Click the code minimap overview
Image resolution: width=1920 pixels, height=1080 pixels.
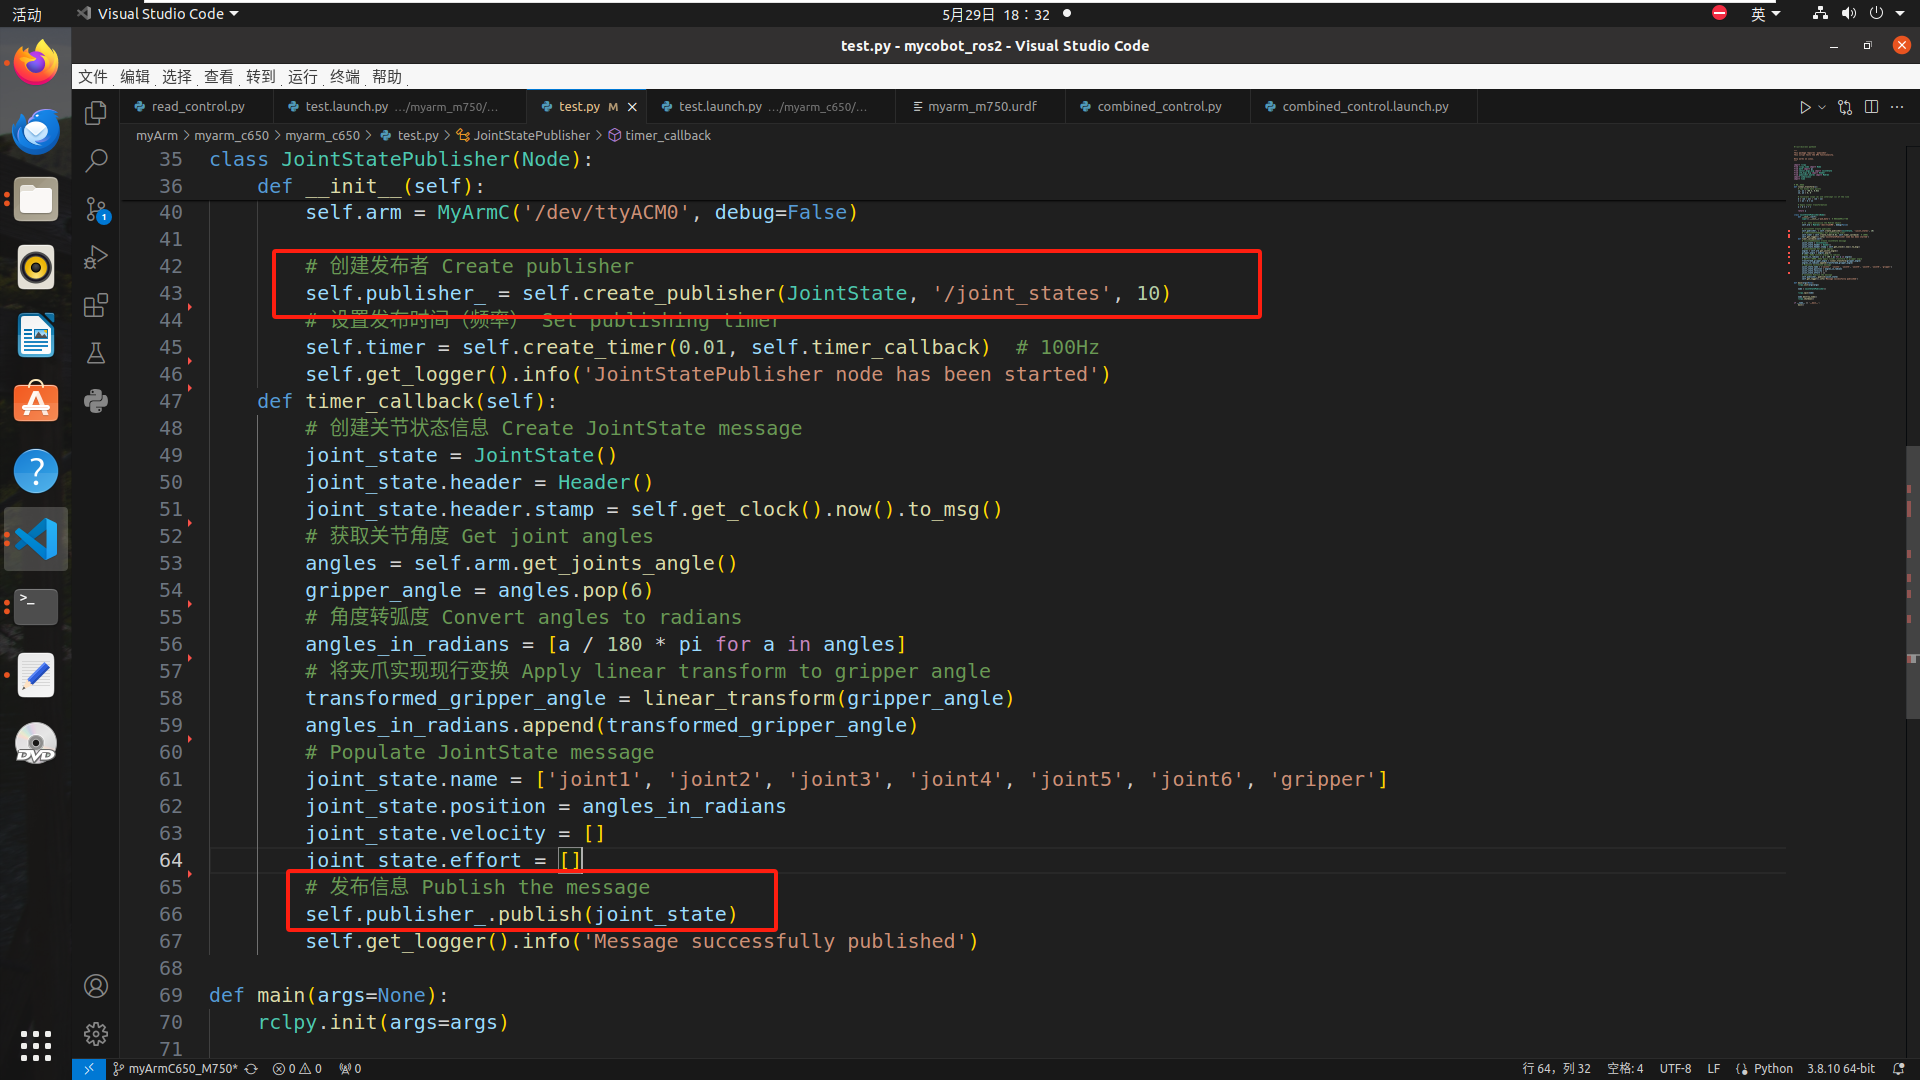[1843, 225]
